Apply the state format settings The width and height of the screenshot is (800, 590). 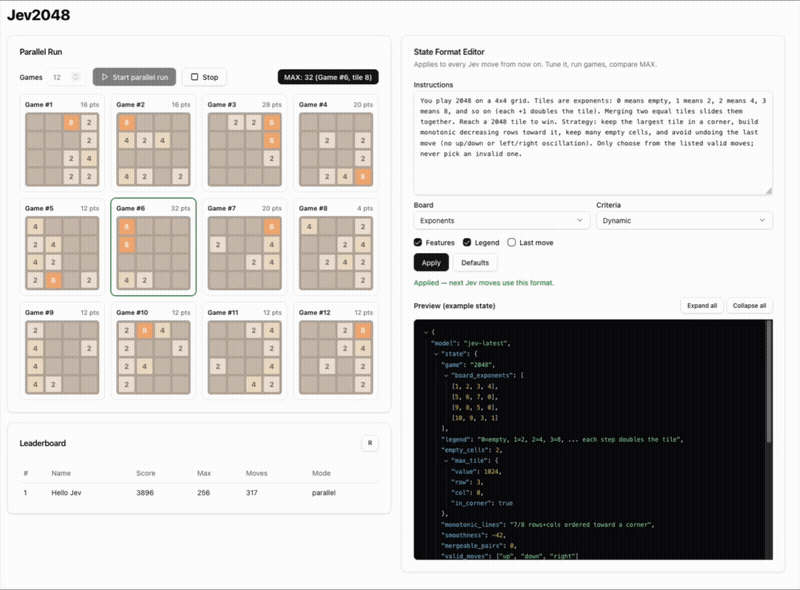point(431,262)
